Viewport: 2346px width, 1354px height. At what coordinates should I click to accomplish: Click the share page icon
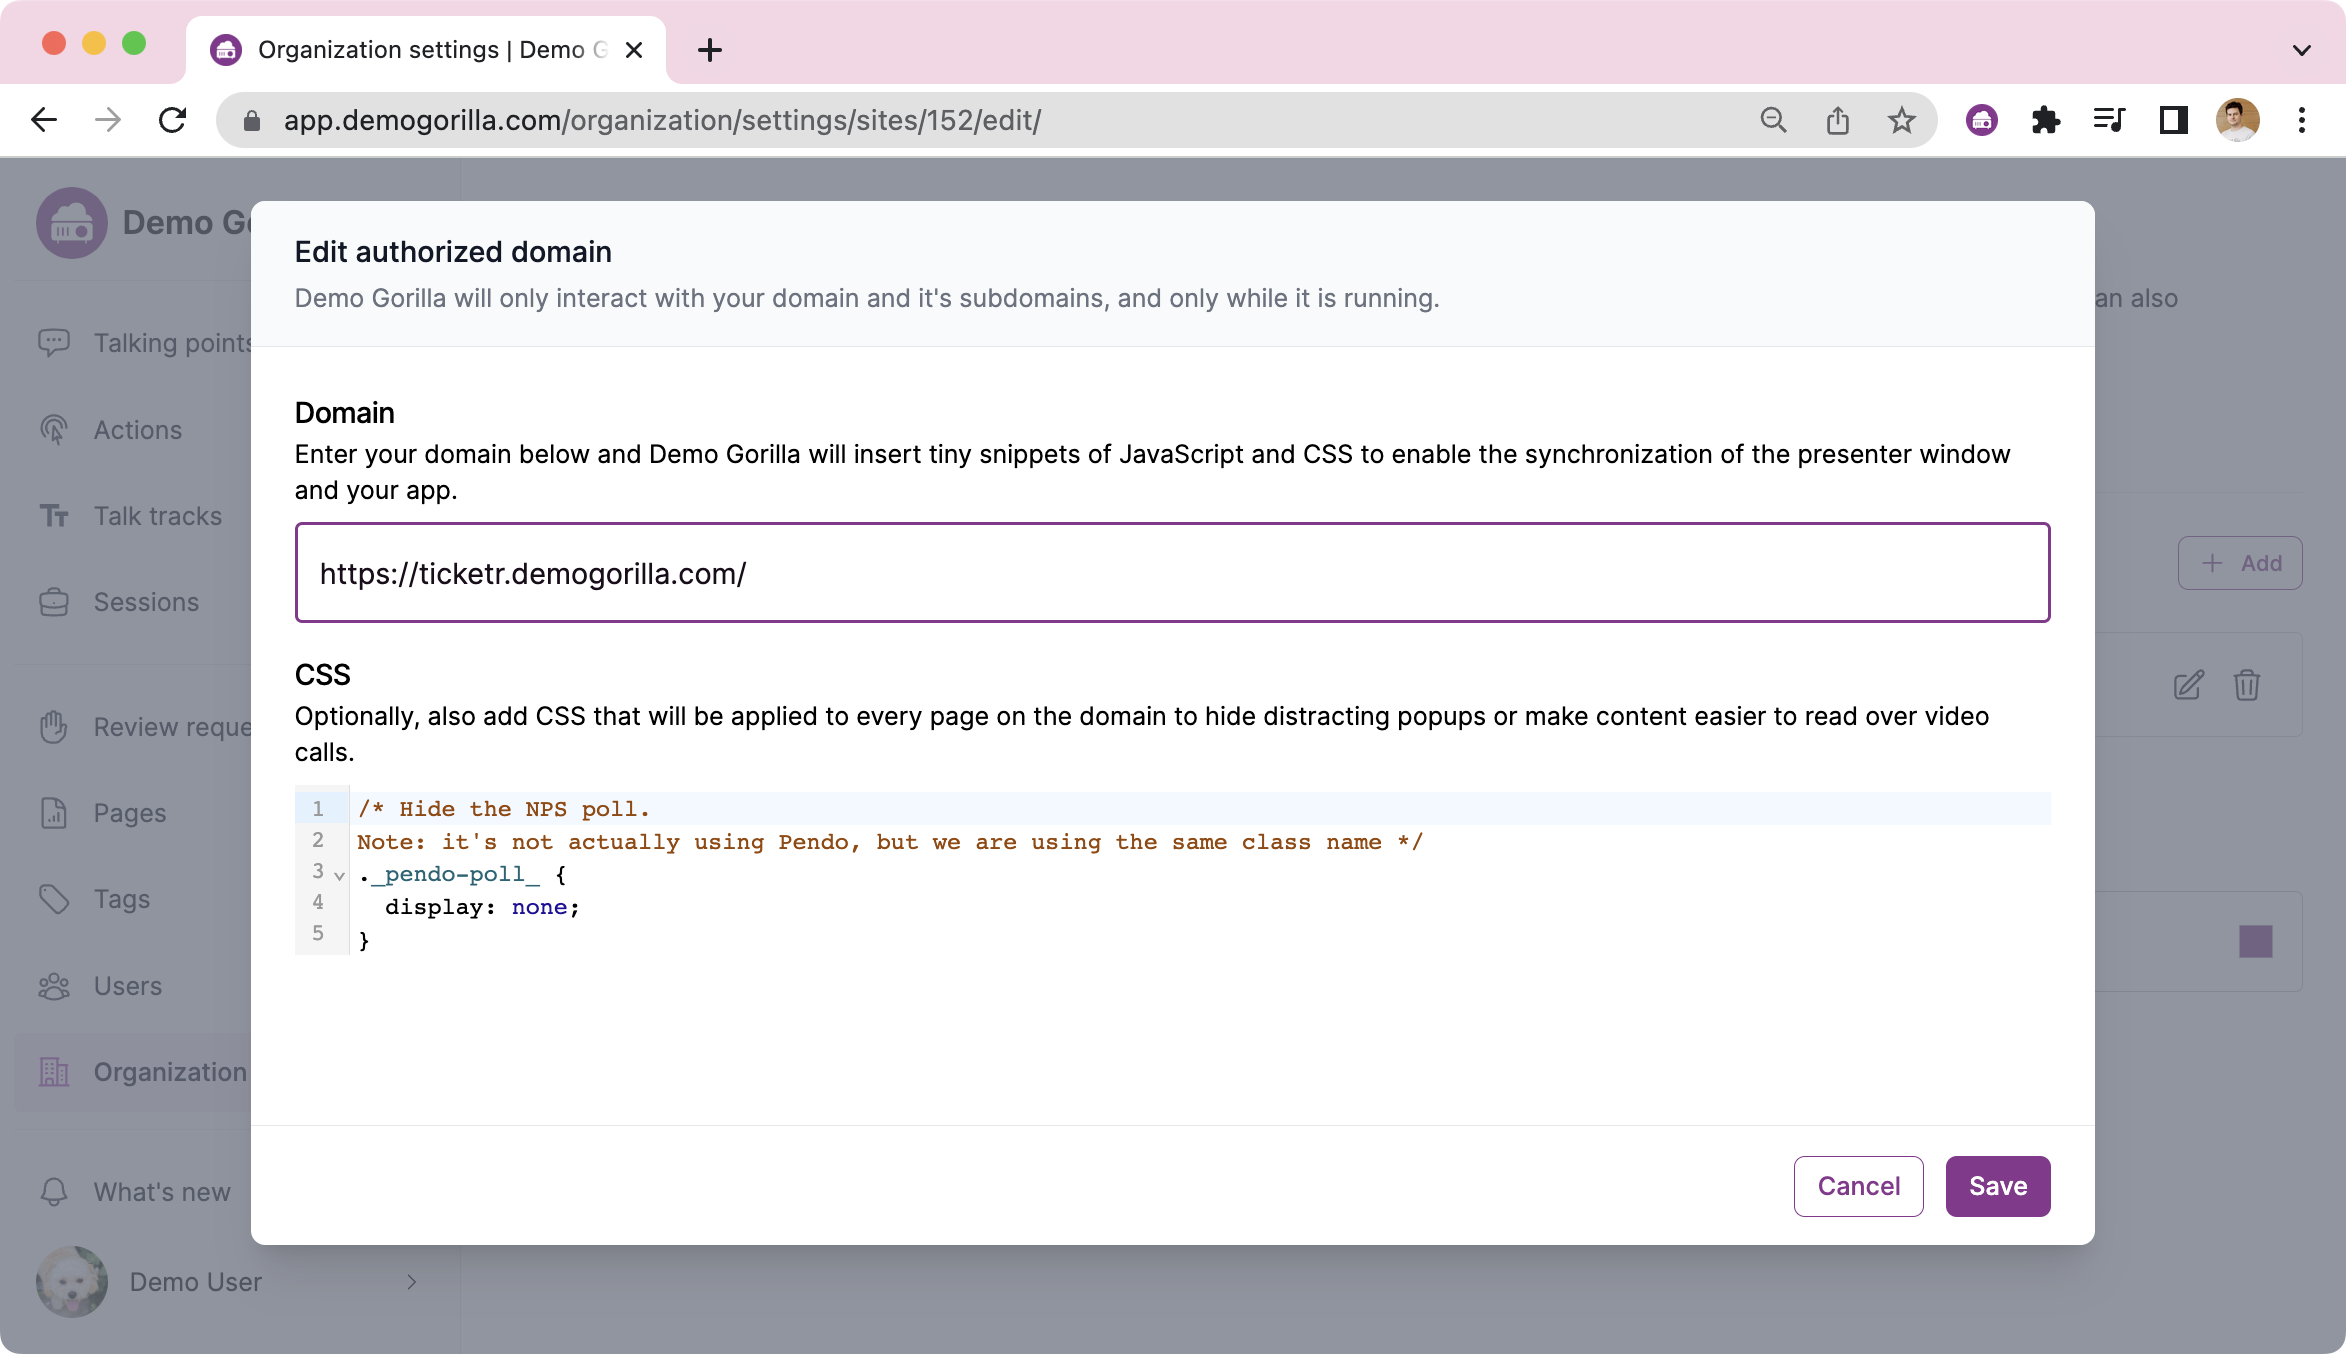click(x=1837, y=121)
